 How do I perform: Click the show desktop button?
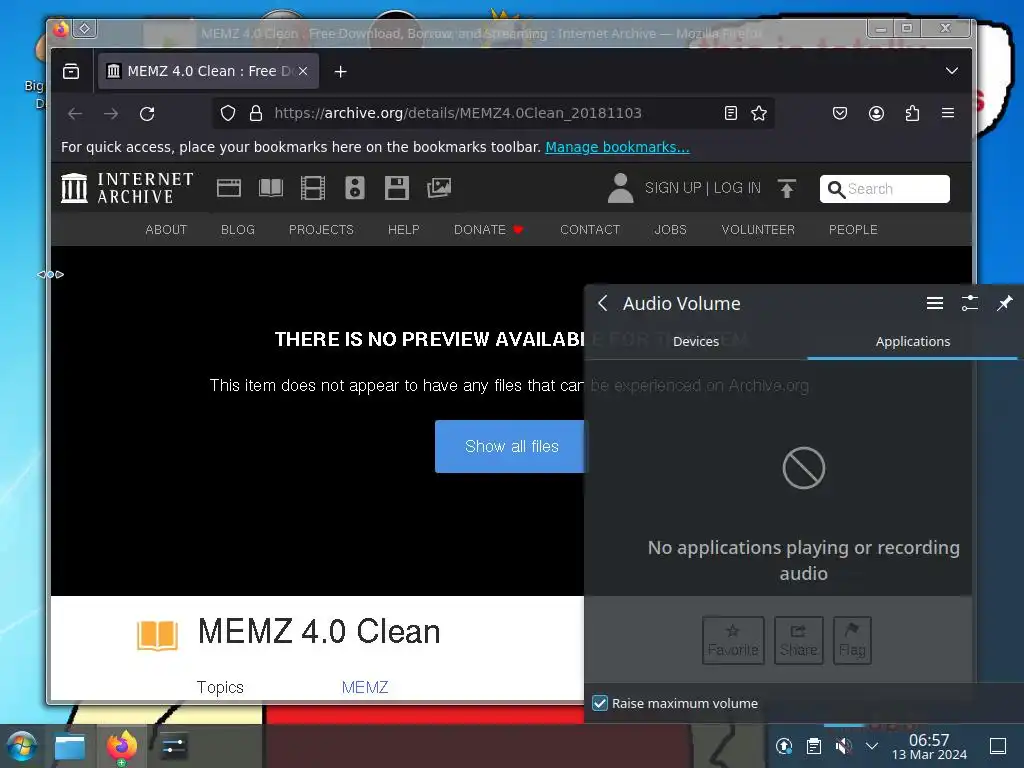pos(997,746)
